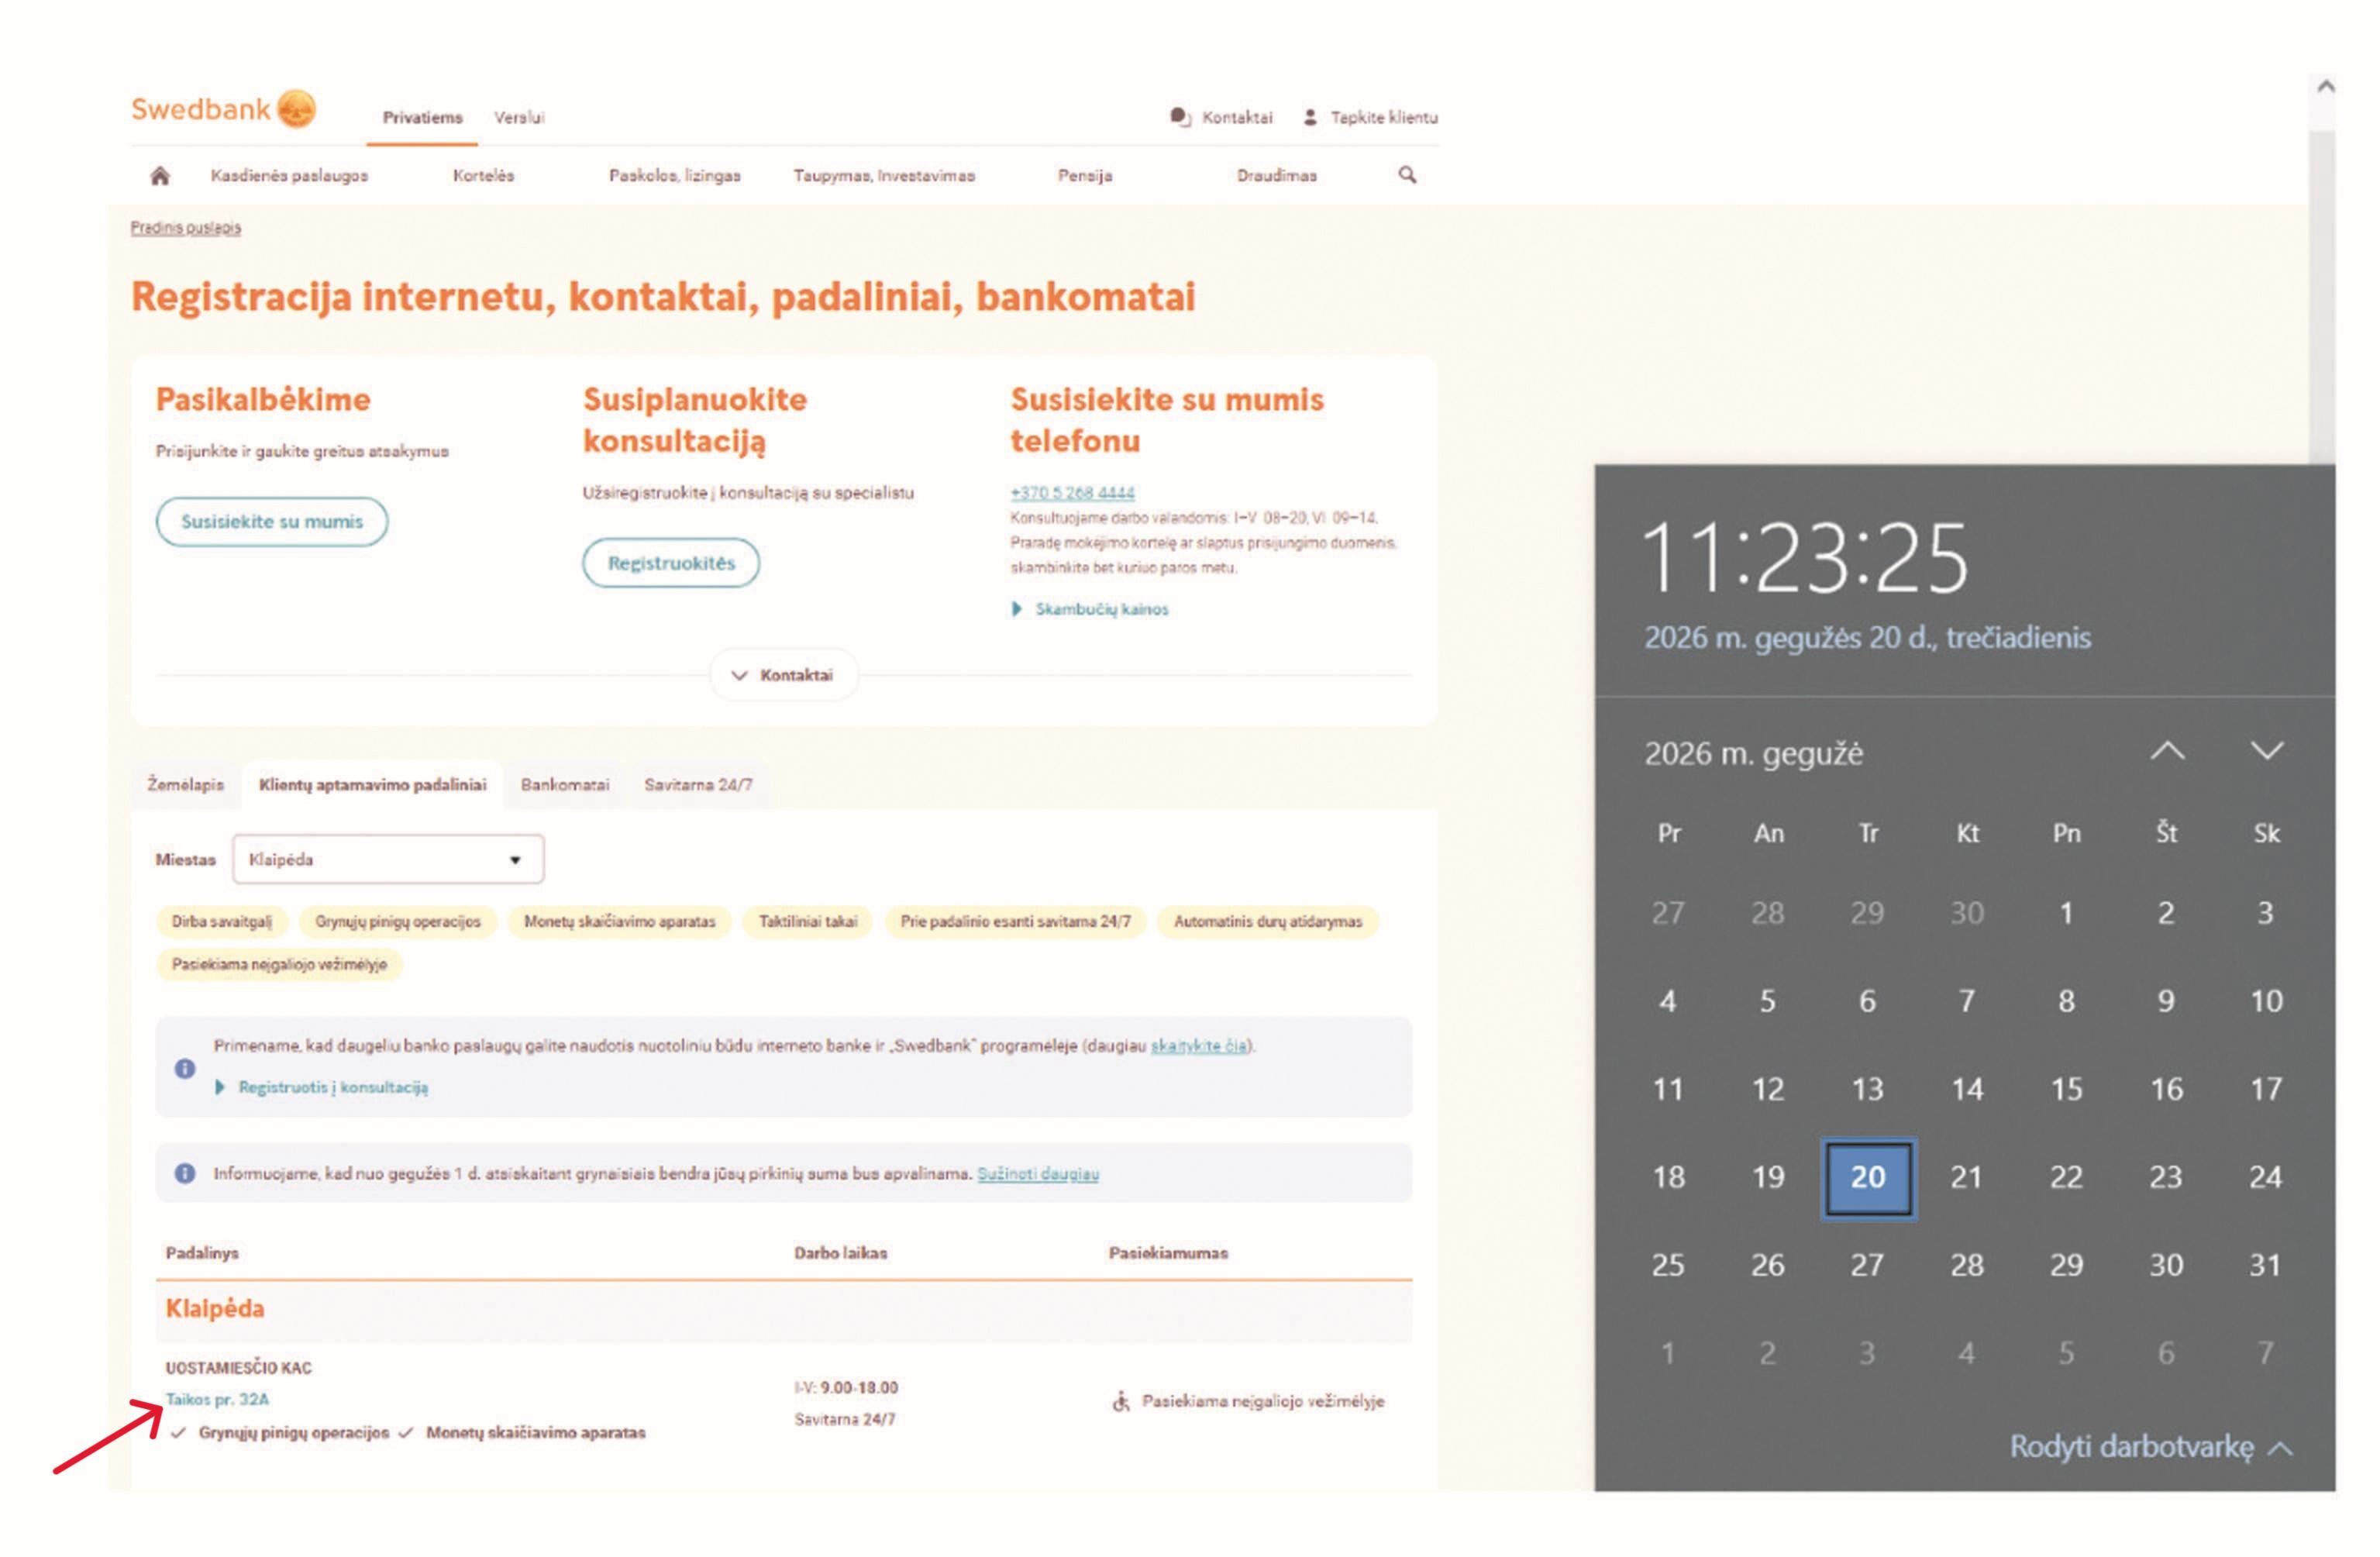Toggle filter Dirba savaitgalį
The width and height of the screenshot is (2380, 1557).
click(x=222, y=921)
